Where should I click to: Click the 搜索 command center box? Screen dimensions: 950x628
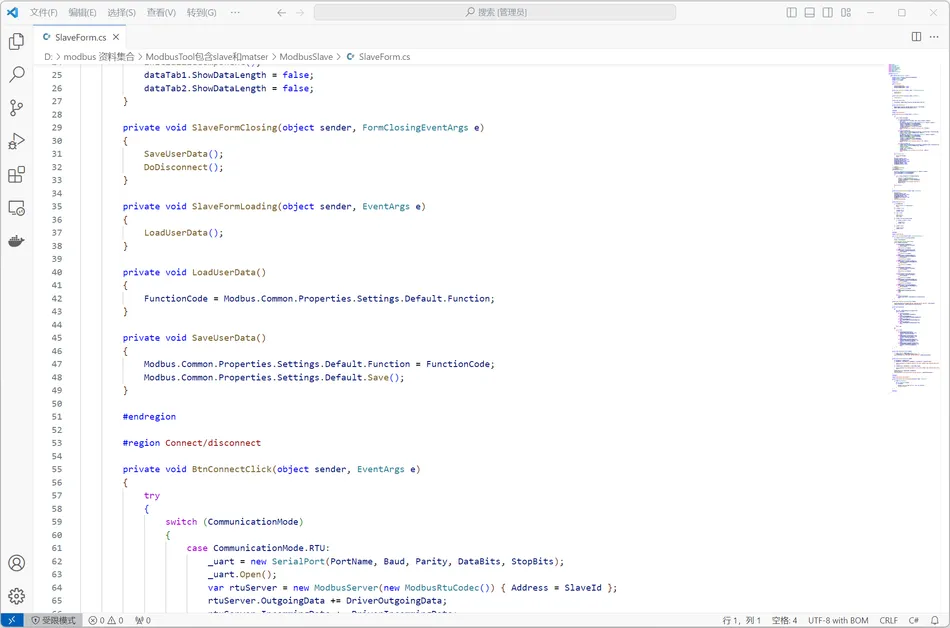(x=495, y=12)
